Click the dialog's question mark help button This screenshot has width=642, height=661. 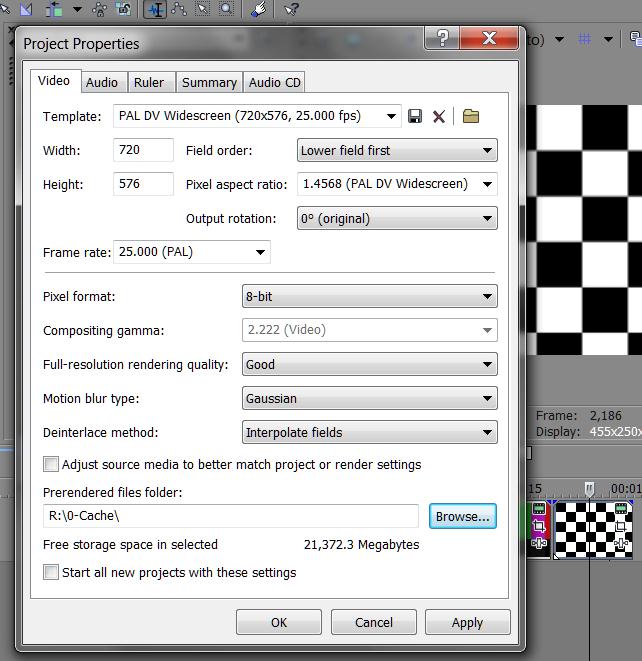click(442, 38)
